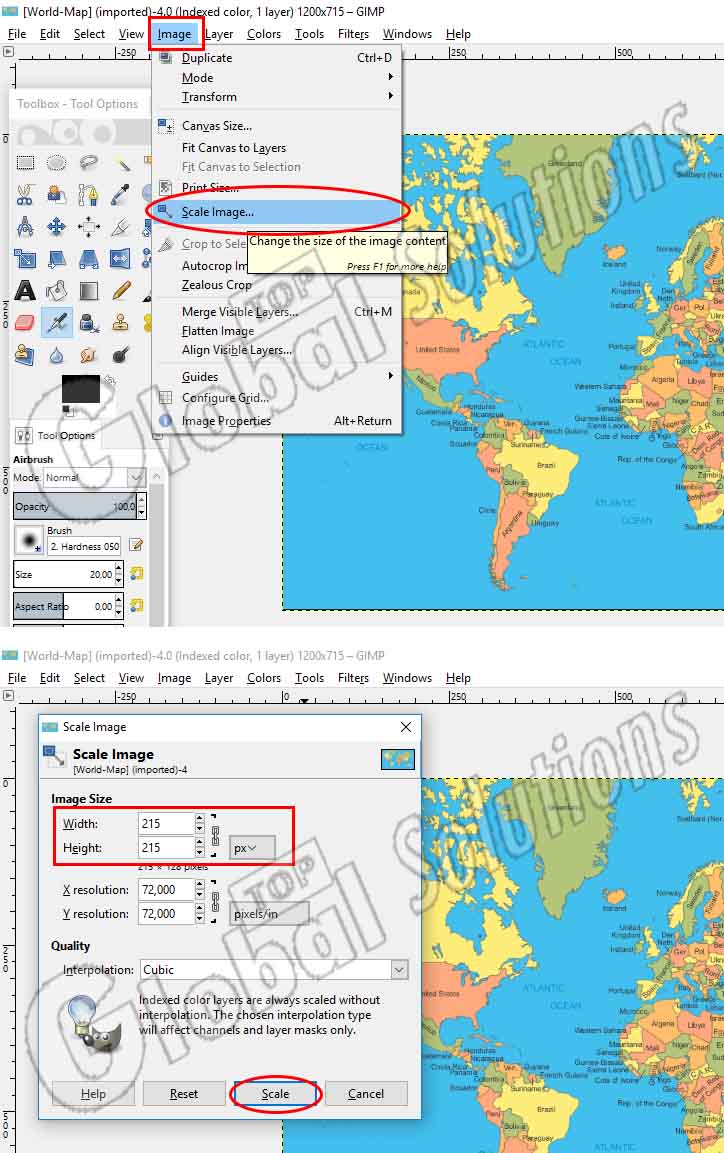Image resolution: width=724 pixels, height=1153 pixels.
Task: Select the Shear tool
Action: click(x=57, y=259)
